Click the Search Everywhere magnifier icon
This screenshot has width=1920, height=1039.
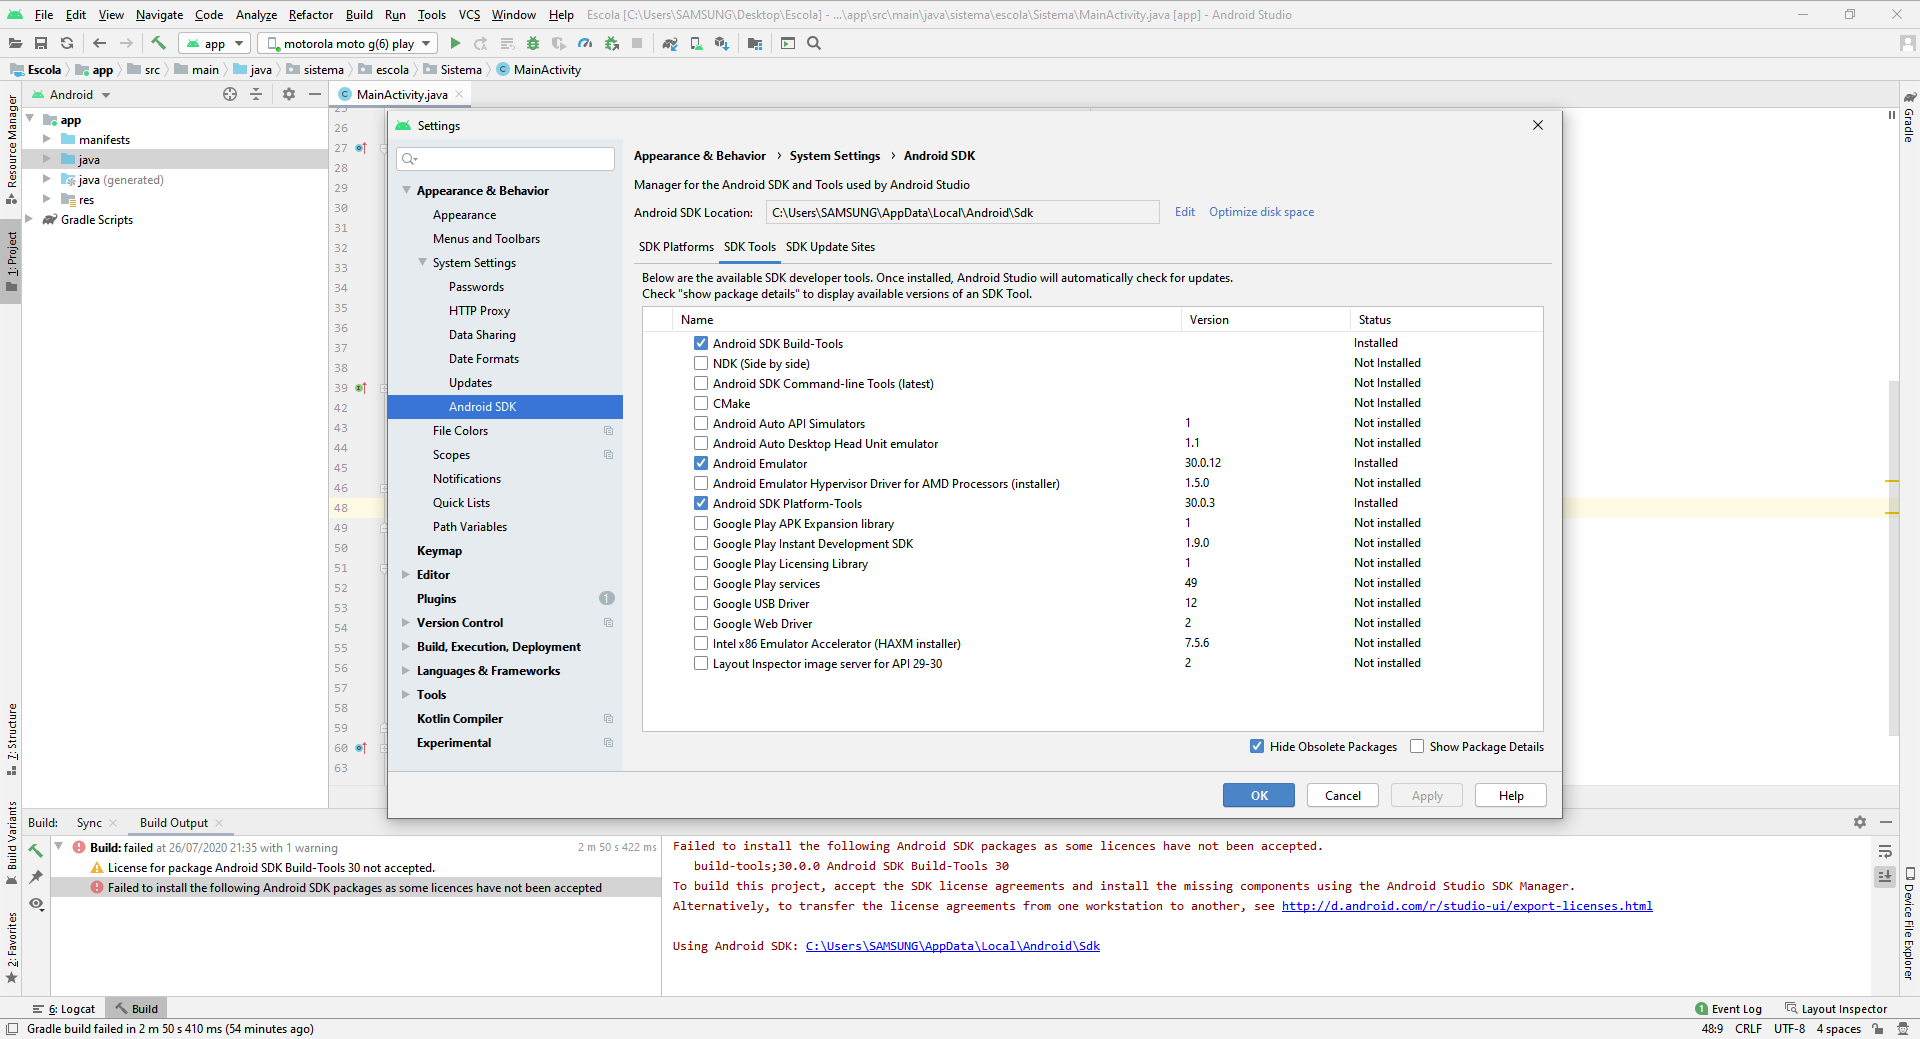coord(814,43)
